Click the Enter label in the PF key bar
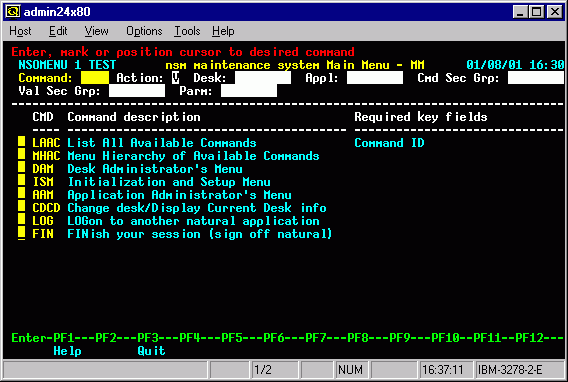The width and height of the screenshot is (568, 382). pos(29,338)
